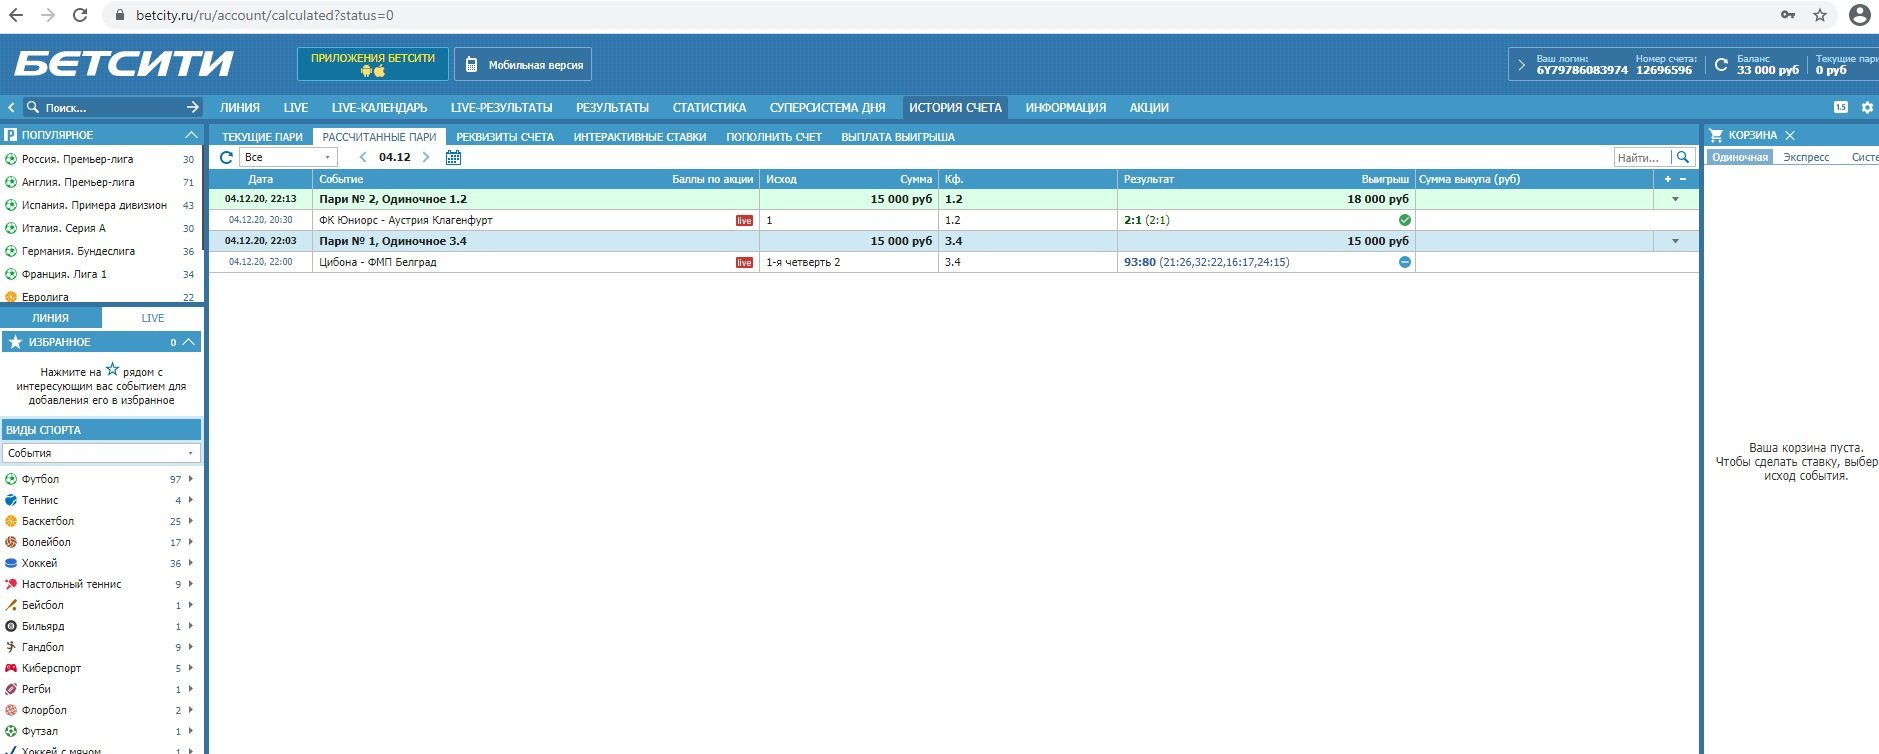
Task: Click the calendar date picker icon
Action: tap(453, 157)
